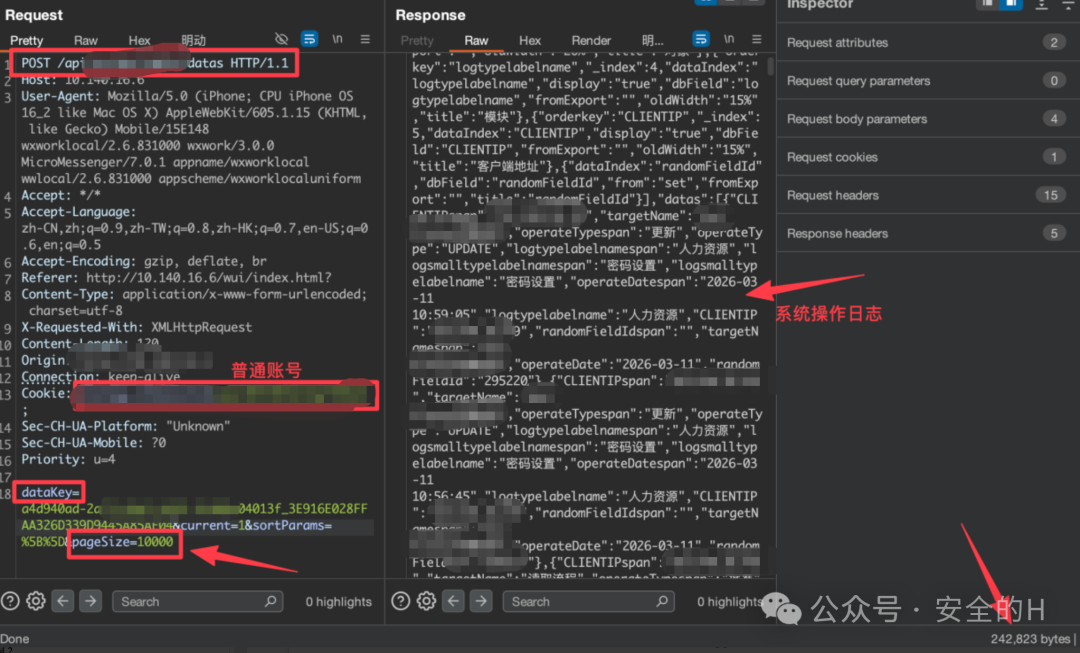Click '0 highlights' label under Request

339,602
